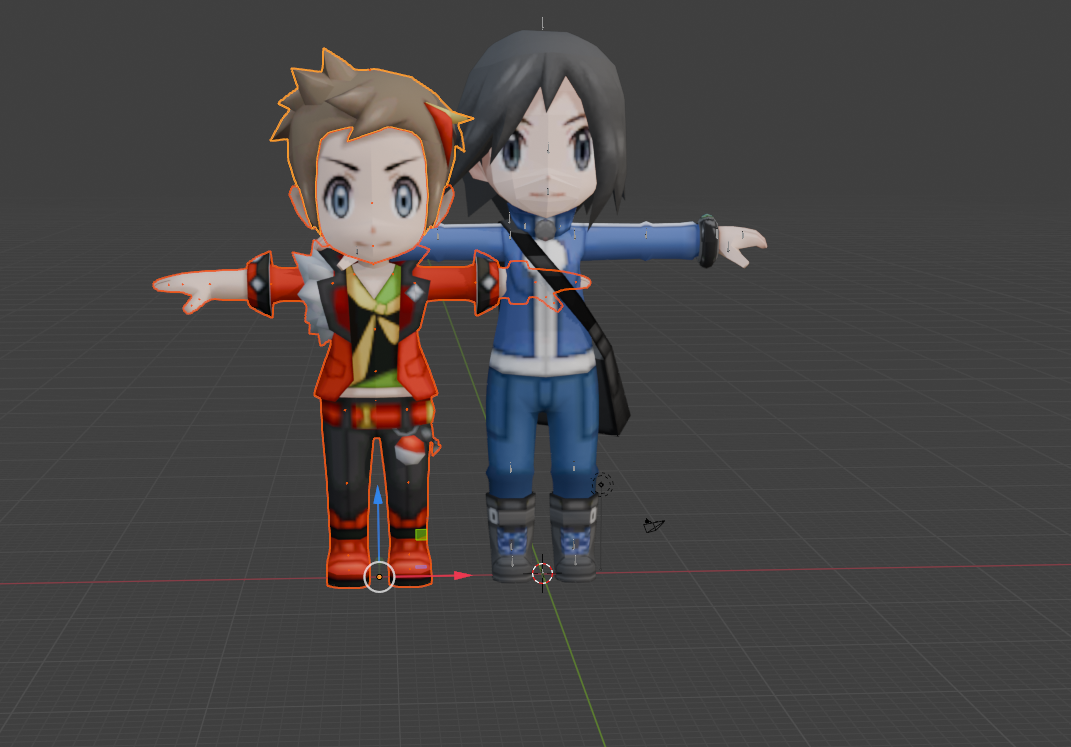Click the red X-axis move gizmo arrow

[462, 576]
